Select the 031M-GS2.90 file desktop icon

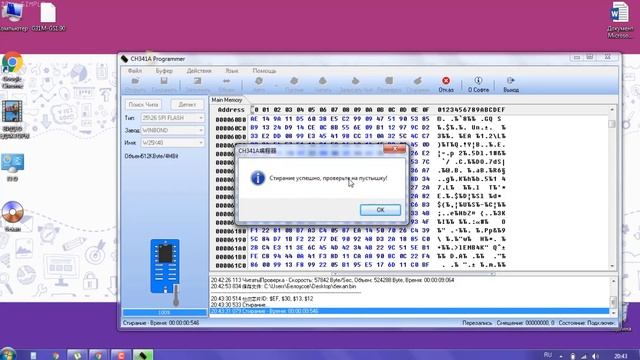pyautogui.click(x=48, y=16)
